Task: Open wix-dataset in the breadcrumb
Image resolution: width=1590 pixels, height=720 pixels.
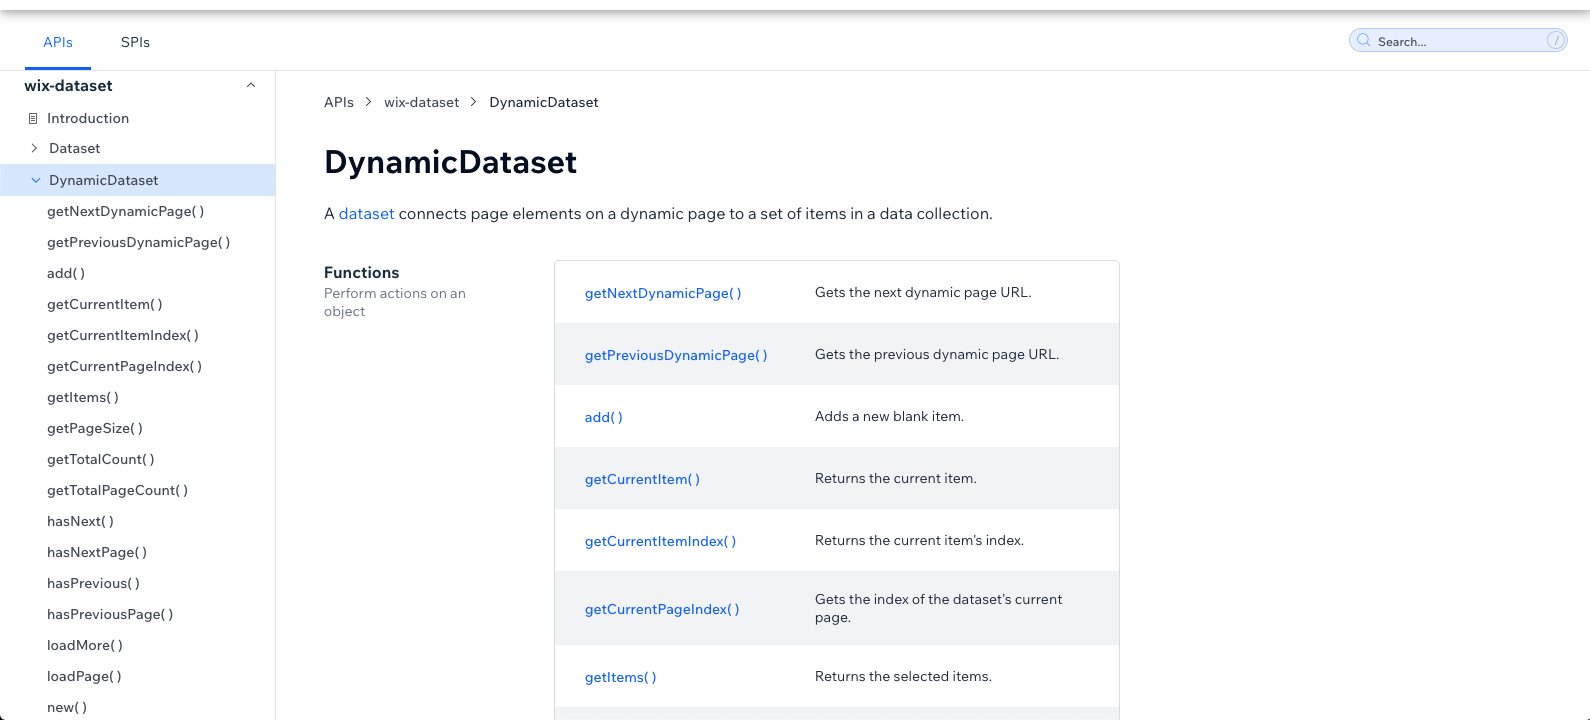Action: tap(421, 102)
